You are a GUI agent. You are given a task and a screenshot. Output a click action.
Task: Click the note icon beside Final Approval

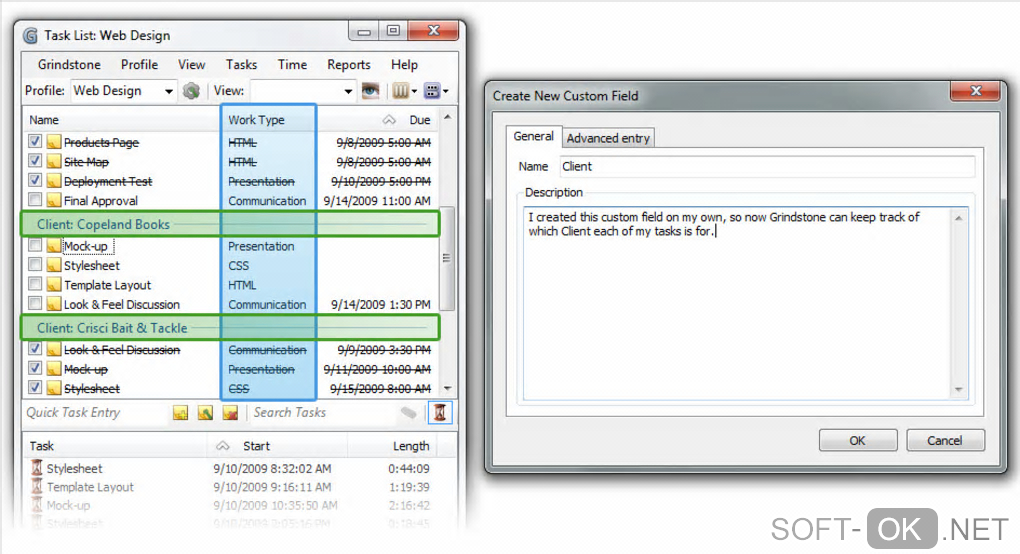coord(54,200)
